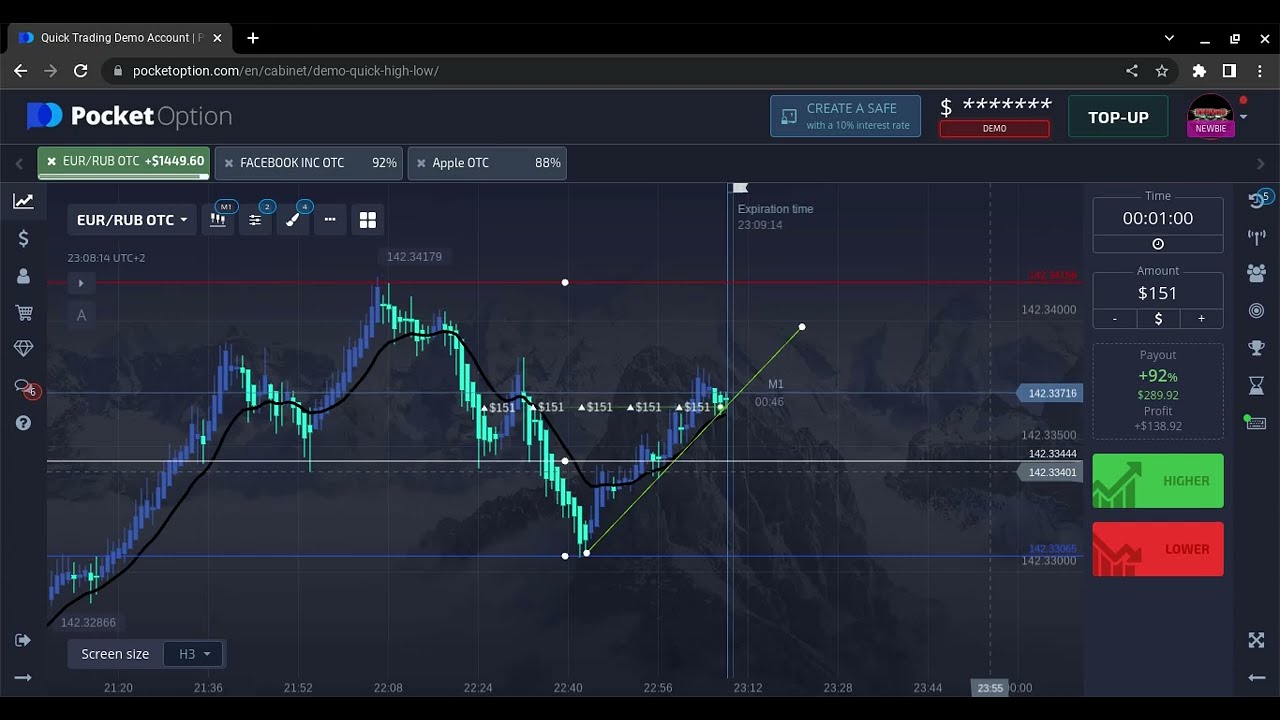
Task: Click the LOWER trade button
Action: click(x=1157, y=549)
